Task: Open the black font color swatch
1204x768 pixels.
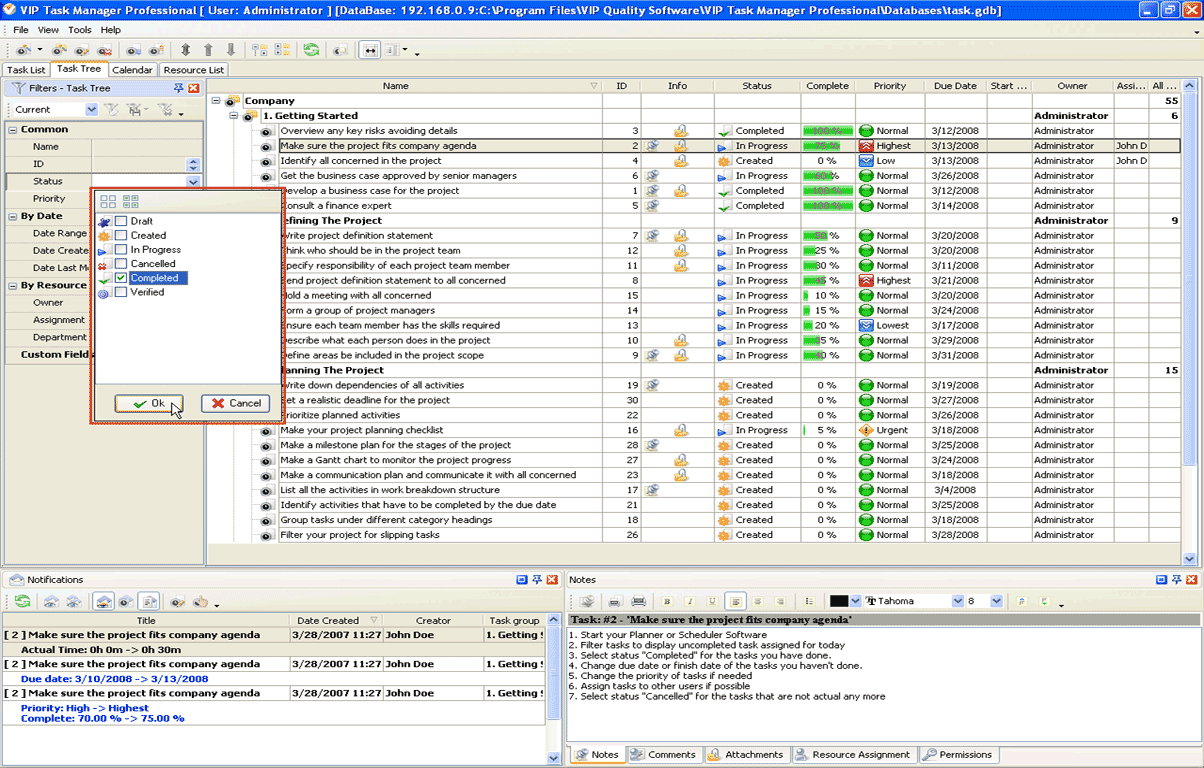Action: (839, 601)
